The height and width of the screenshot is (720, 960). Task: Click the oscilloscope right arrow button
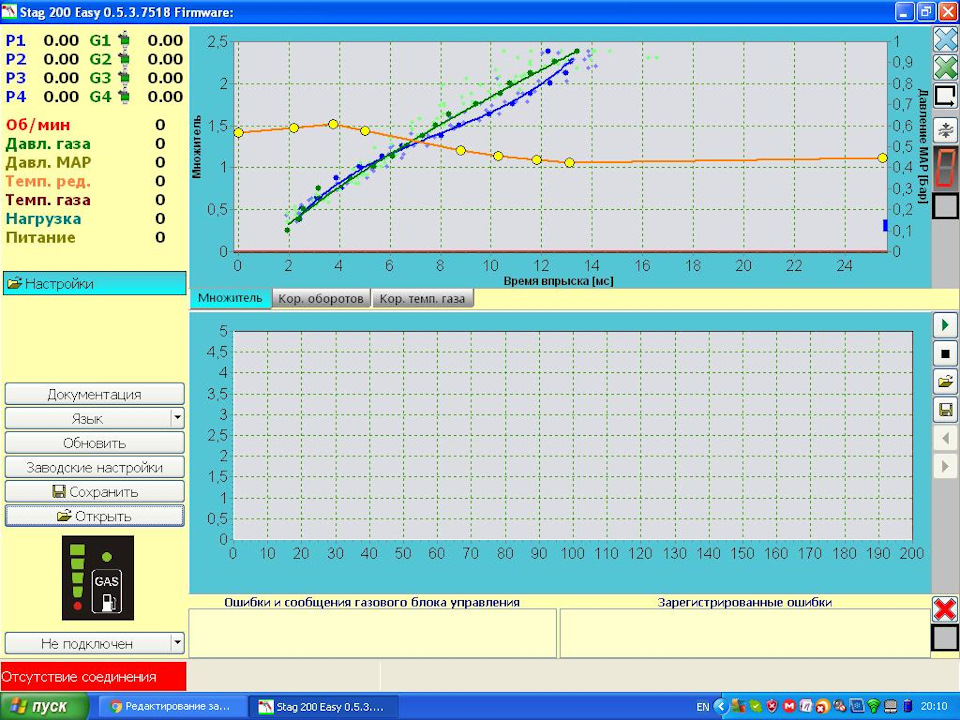(945, 466)
